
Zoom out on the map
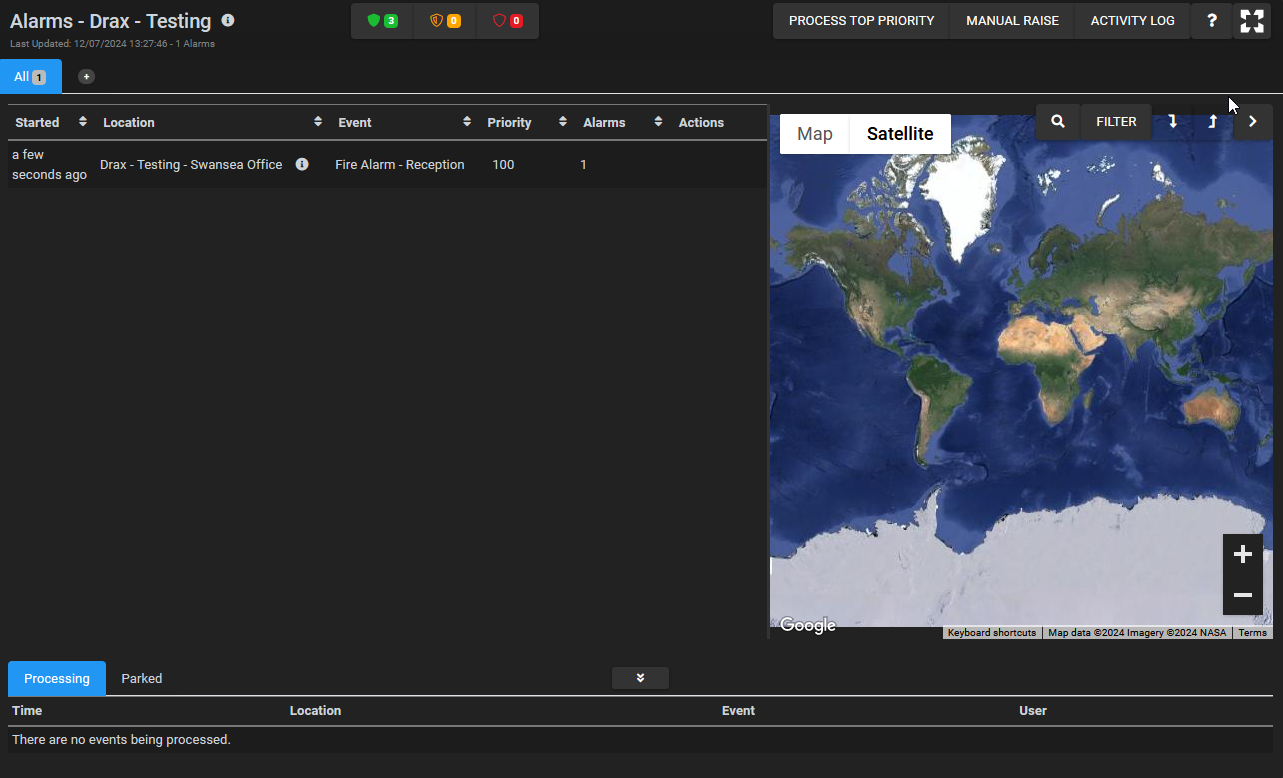point(1243,595)
